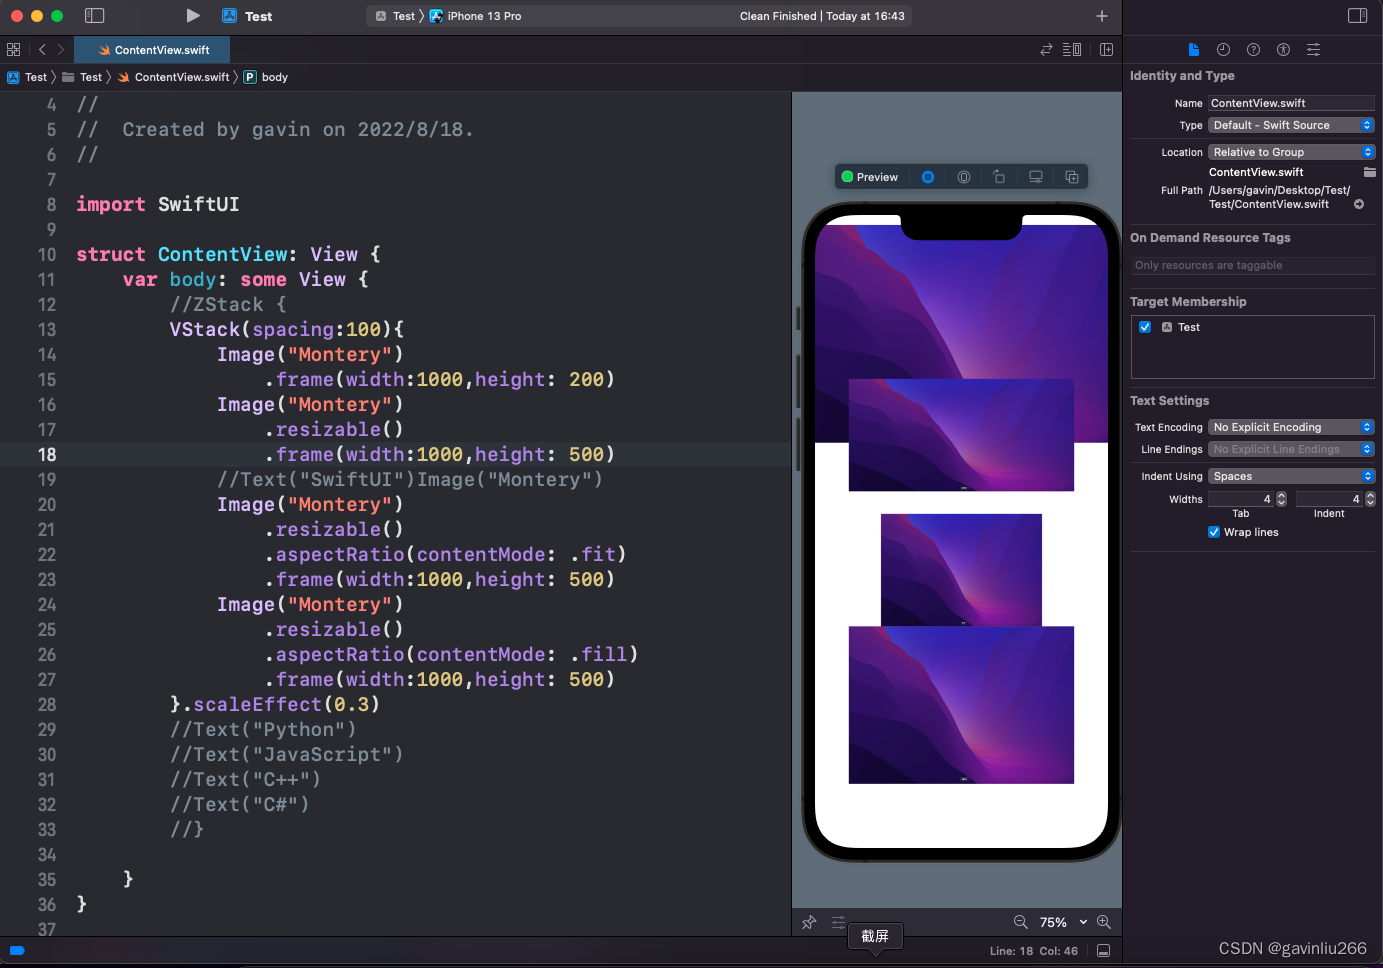The width and height of the screenshot is (1383, 968).
Task: Open the 75% zoom level dropdown
Action: 1063,922
